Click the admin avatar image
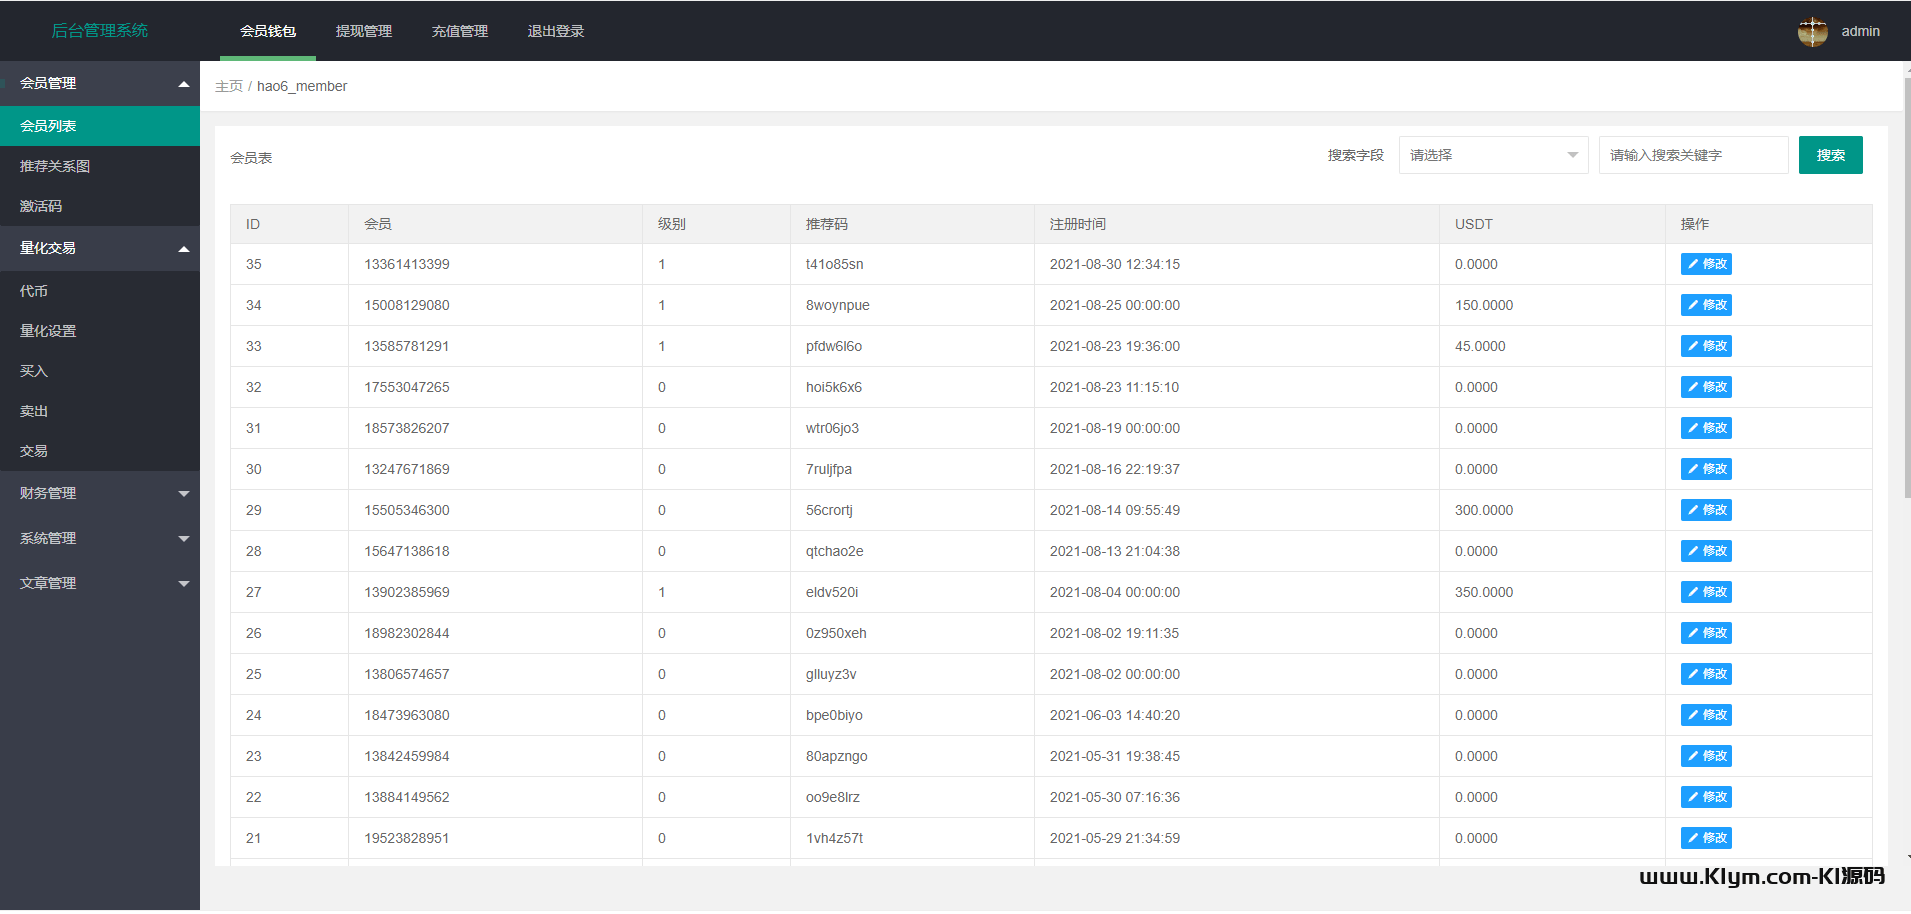1911x914 pixels. [1812, 32]
